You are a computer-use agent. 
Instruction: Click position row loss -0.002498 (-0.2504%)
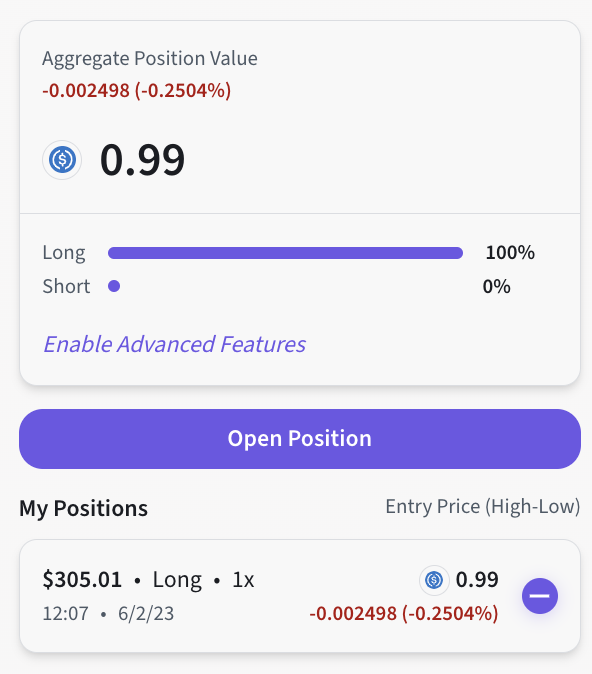tap(404, 613)
